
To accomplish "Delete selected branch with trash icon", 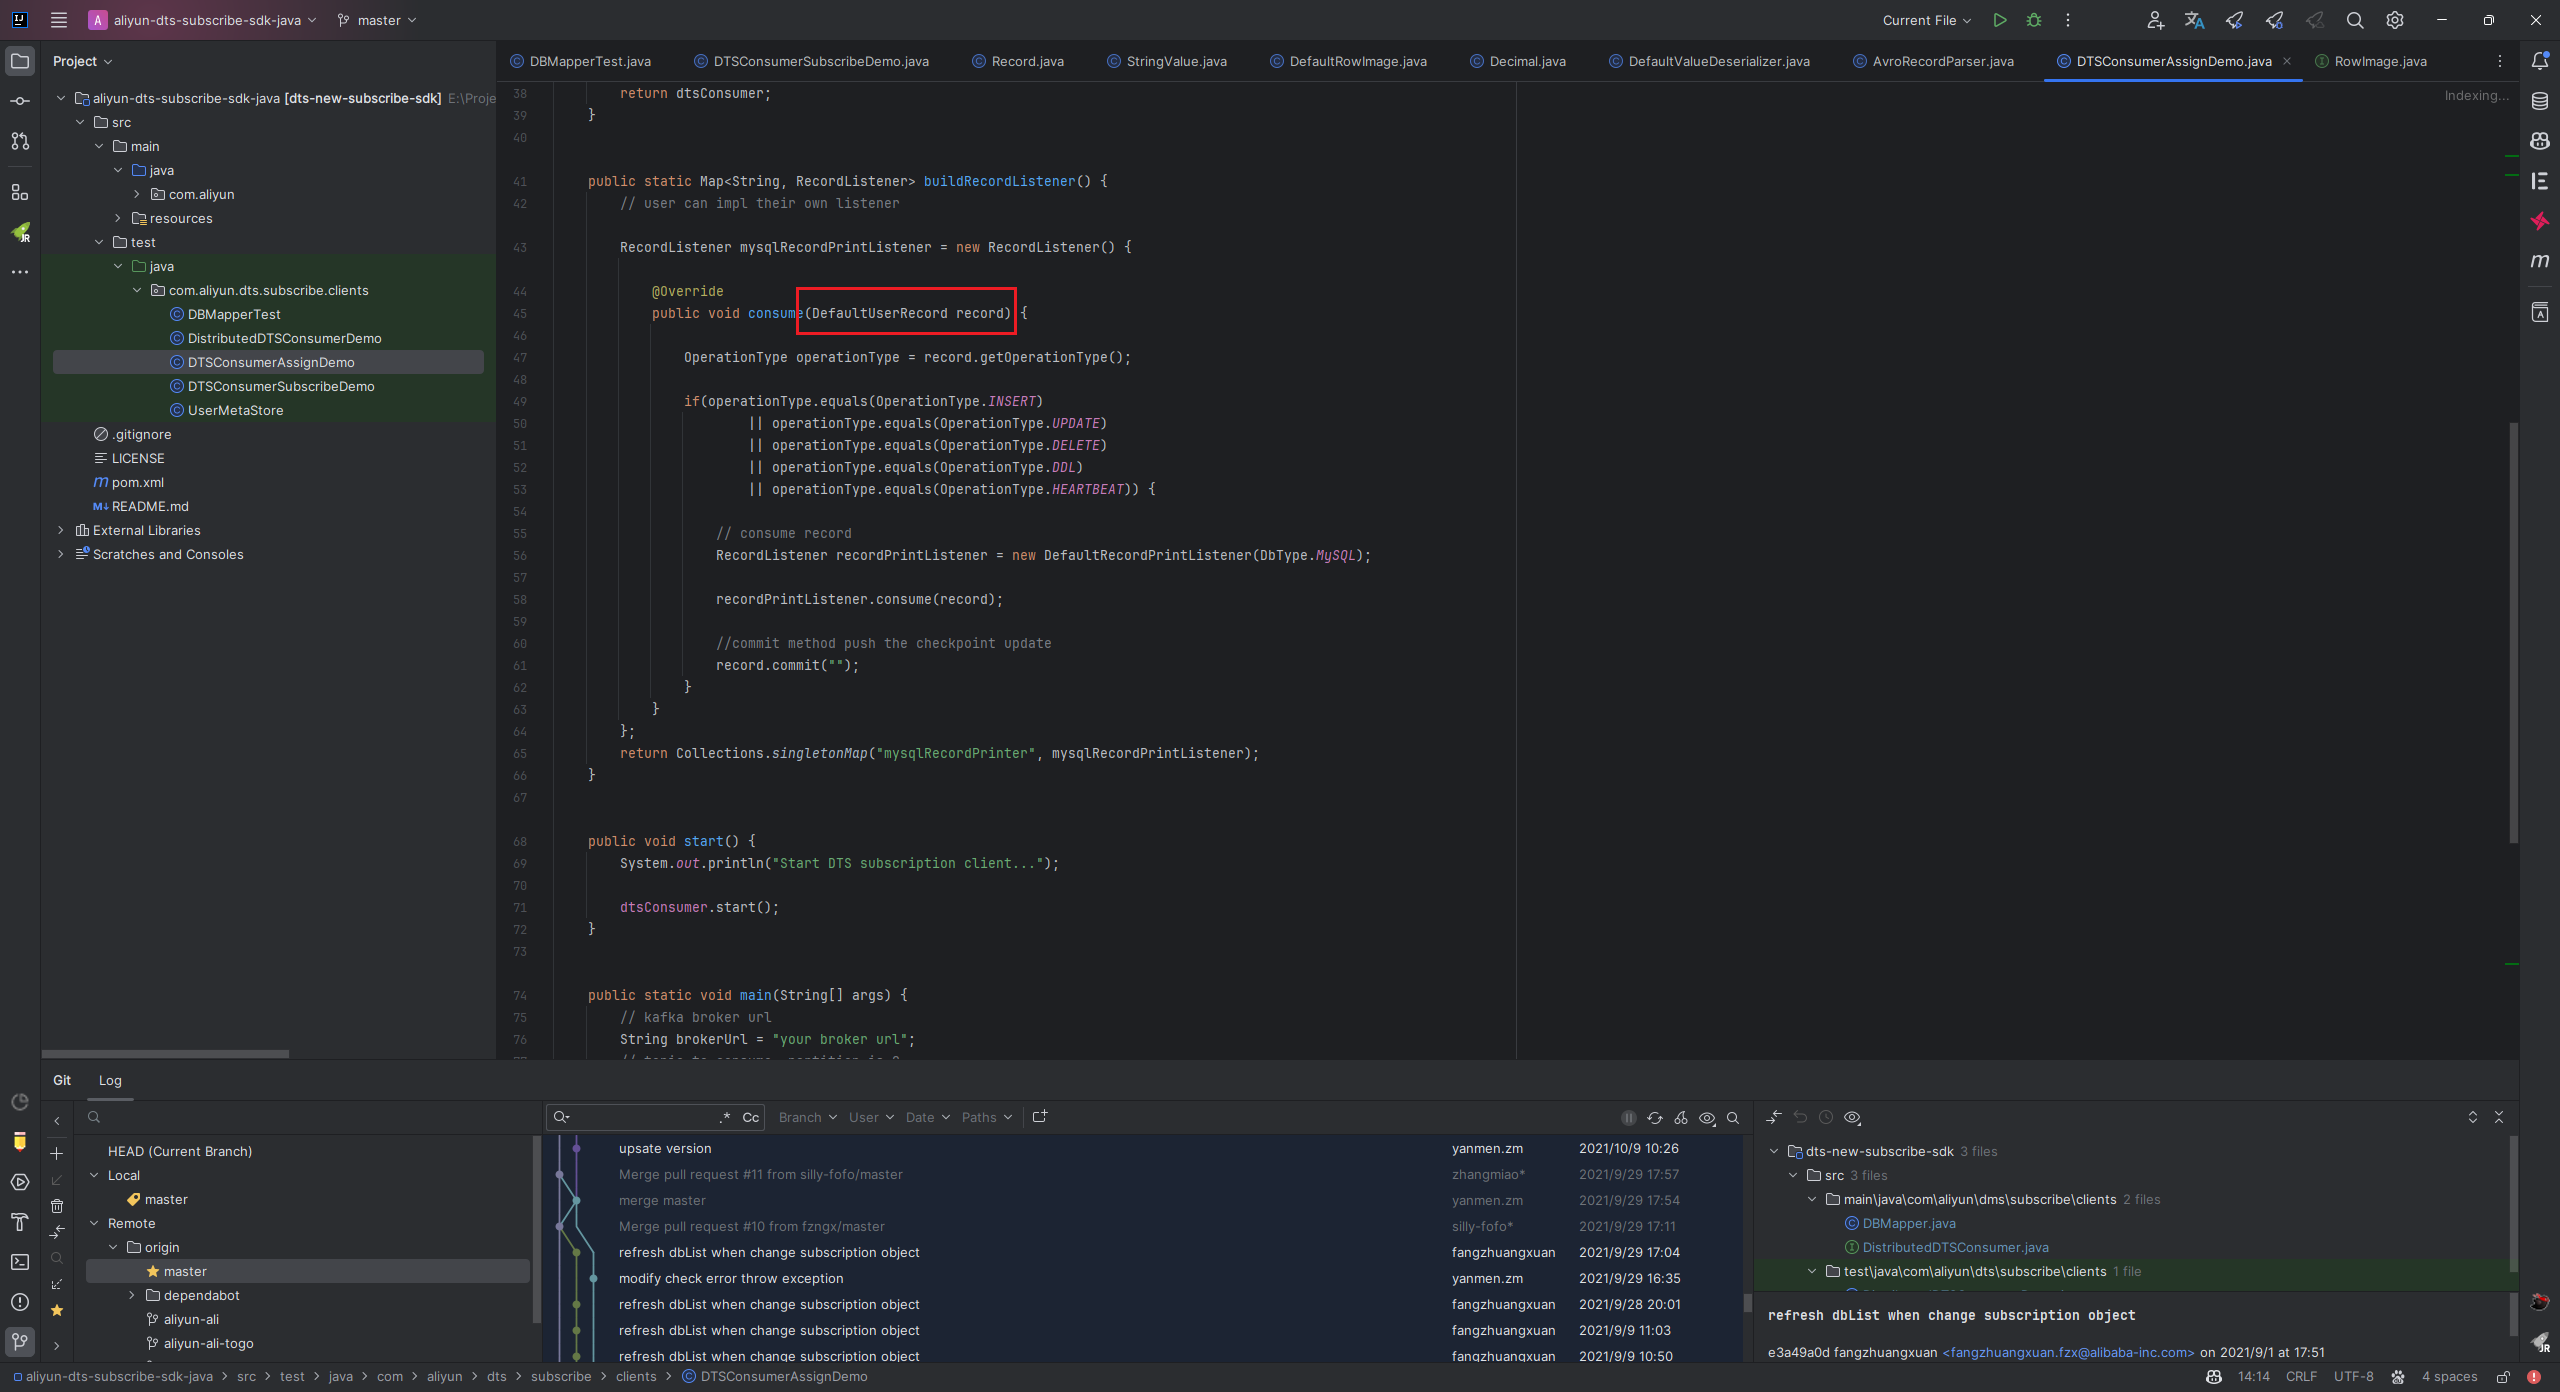I will [x=57, y=1206].
